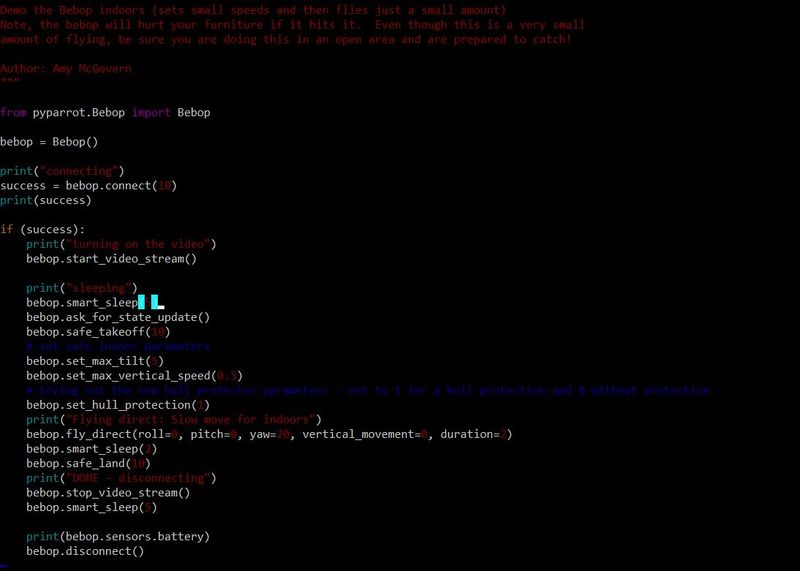Select the bebop.set_hull_protection line
Image resolution: width=800 pixels, height=571 pixels.
(117, 405)
